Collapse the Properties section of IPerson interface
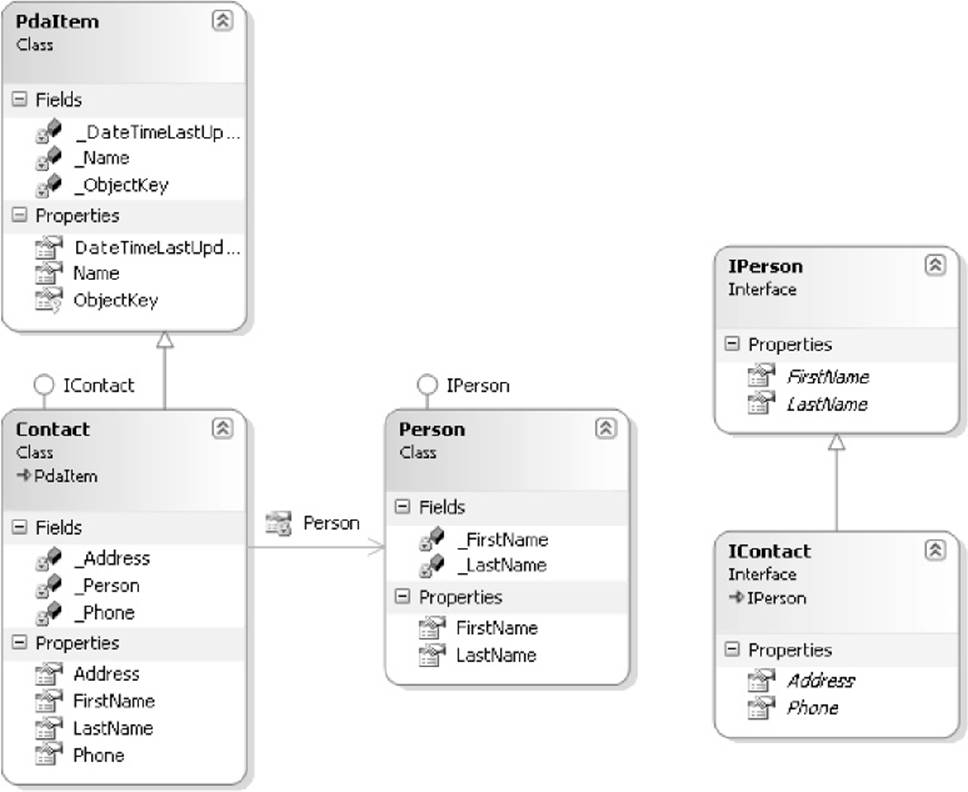 732,344
